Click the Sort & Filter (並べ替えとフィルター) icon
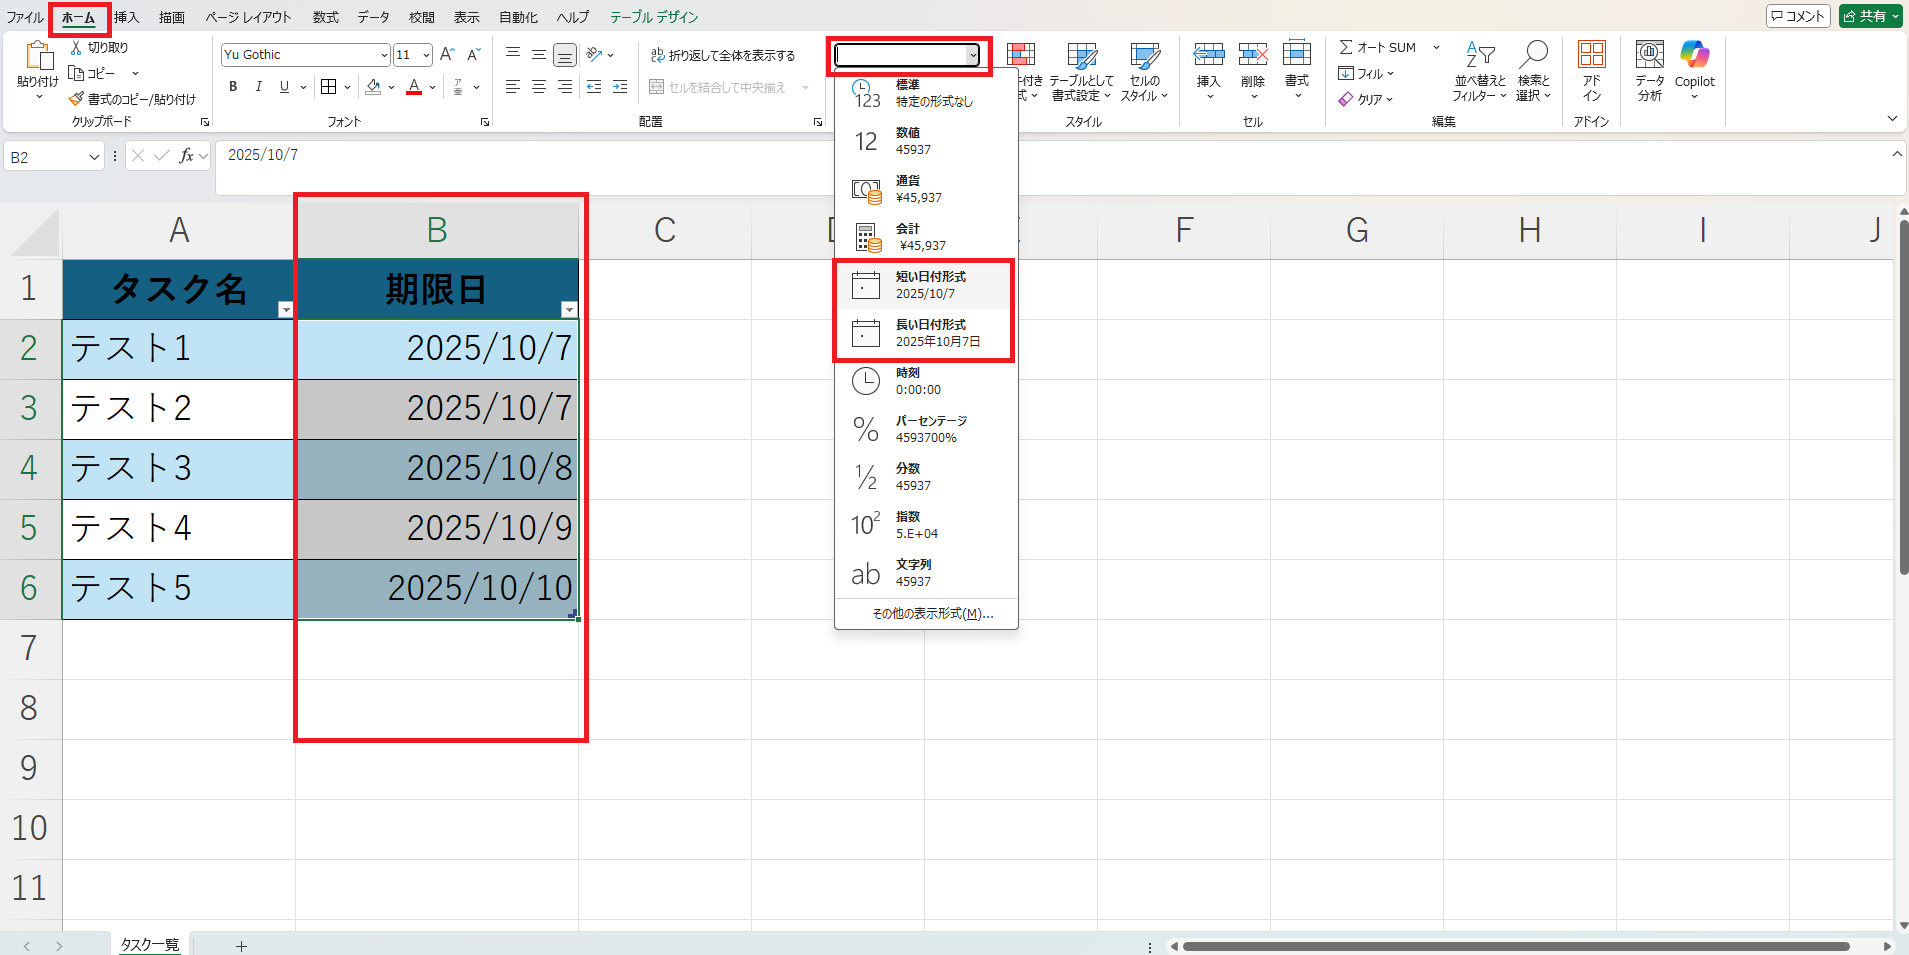Viewport: 1909px width, 955px height. point(1479,56)
